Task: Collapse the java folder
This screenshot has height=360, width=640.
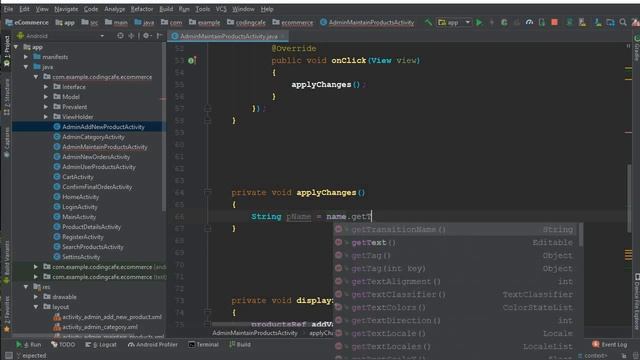Action: [26, 67]
